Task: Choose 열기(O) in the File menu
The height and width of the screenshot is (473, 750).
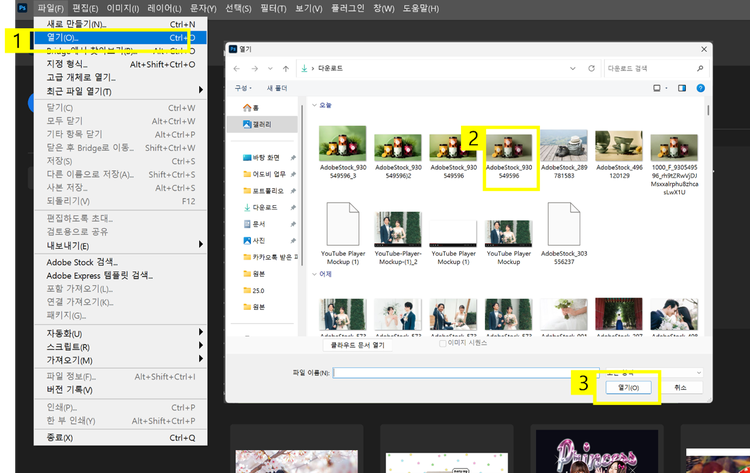Action: pos(121,37)
